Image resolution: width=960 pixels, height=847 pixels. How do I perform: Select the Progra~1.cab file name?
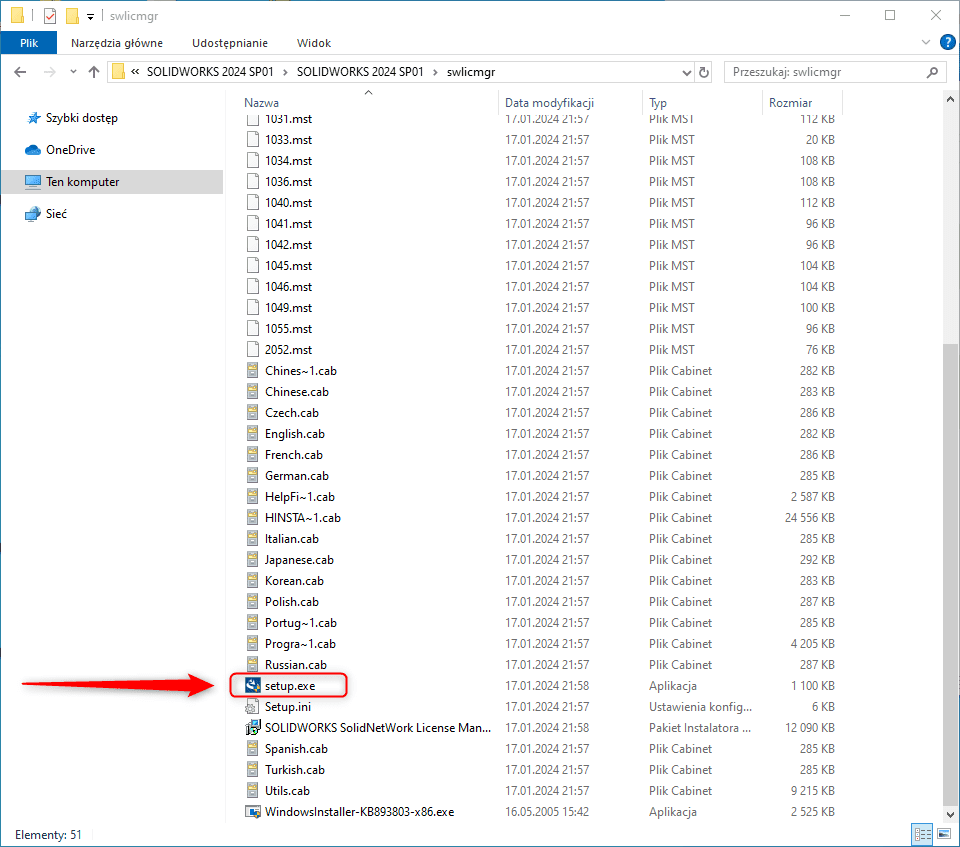tap(301, 644)
